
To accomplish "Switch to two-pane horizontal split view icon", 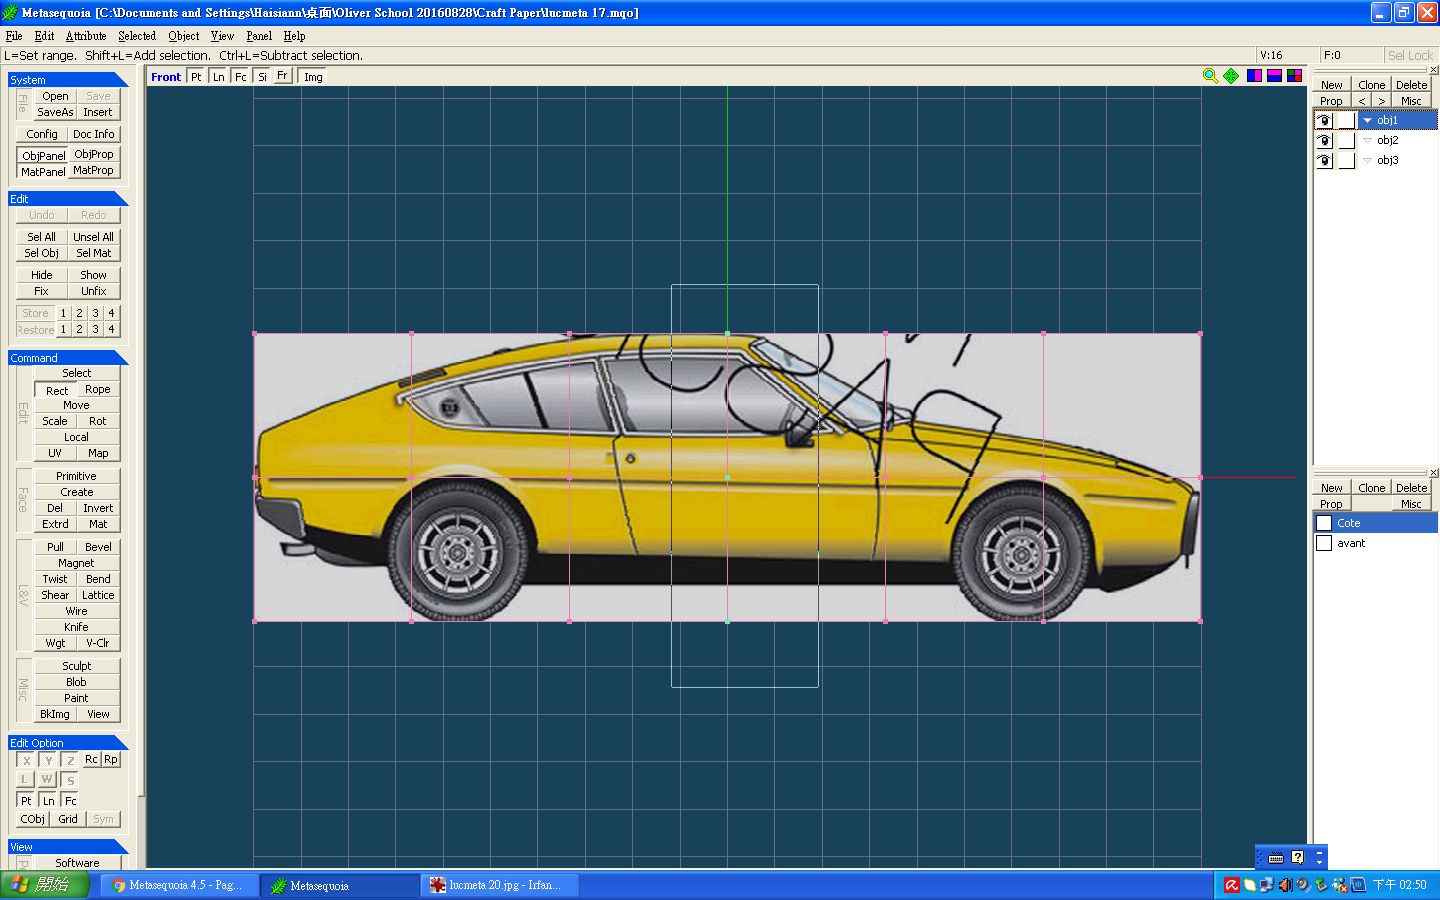I will 1274,76.
